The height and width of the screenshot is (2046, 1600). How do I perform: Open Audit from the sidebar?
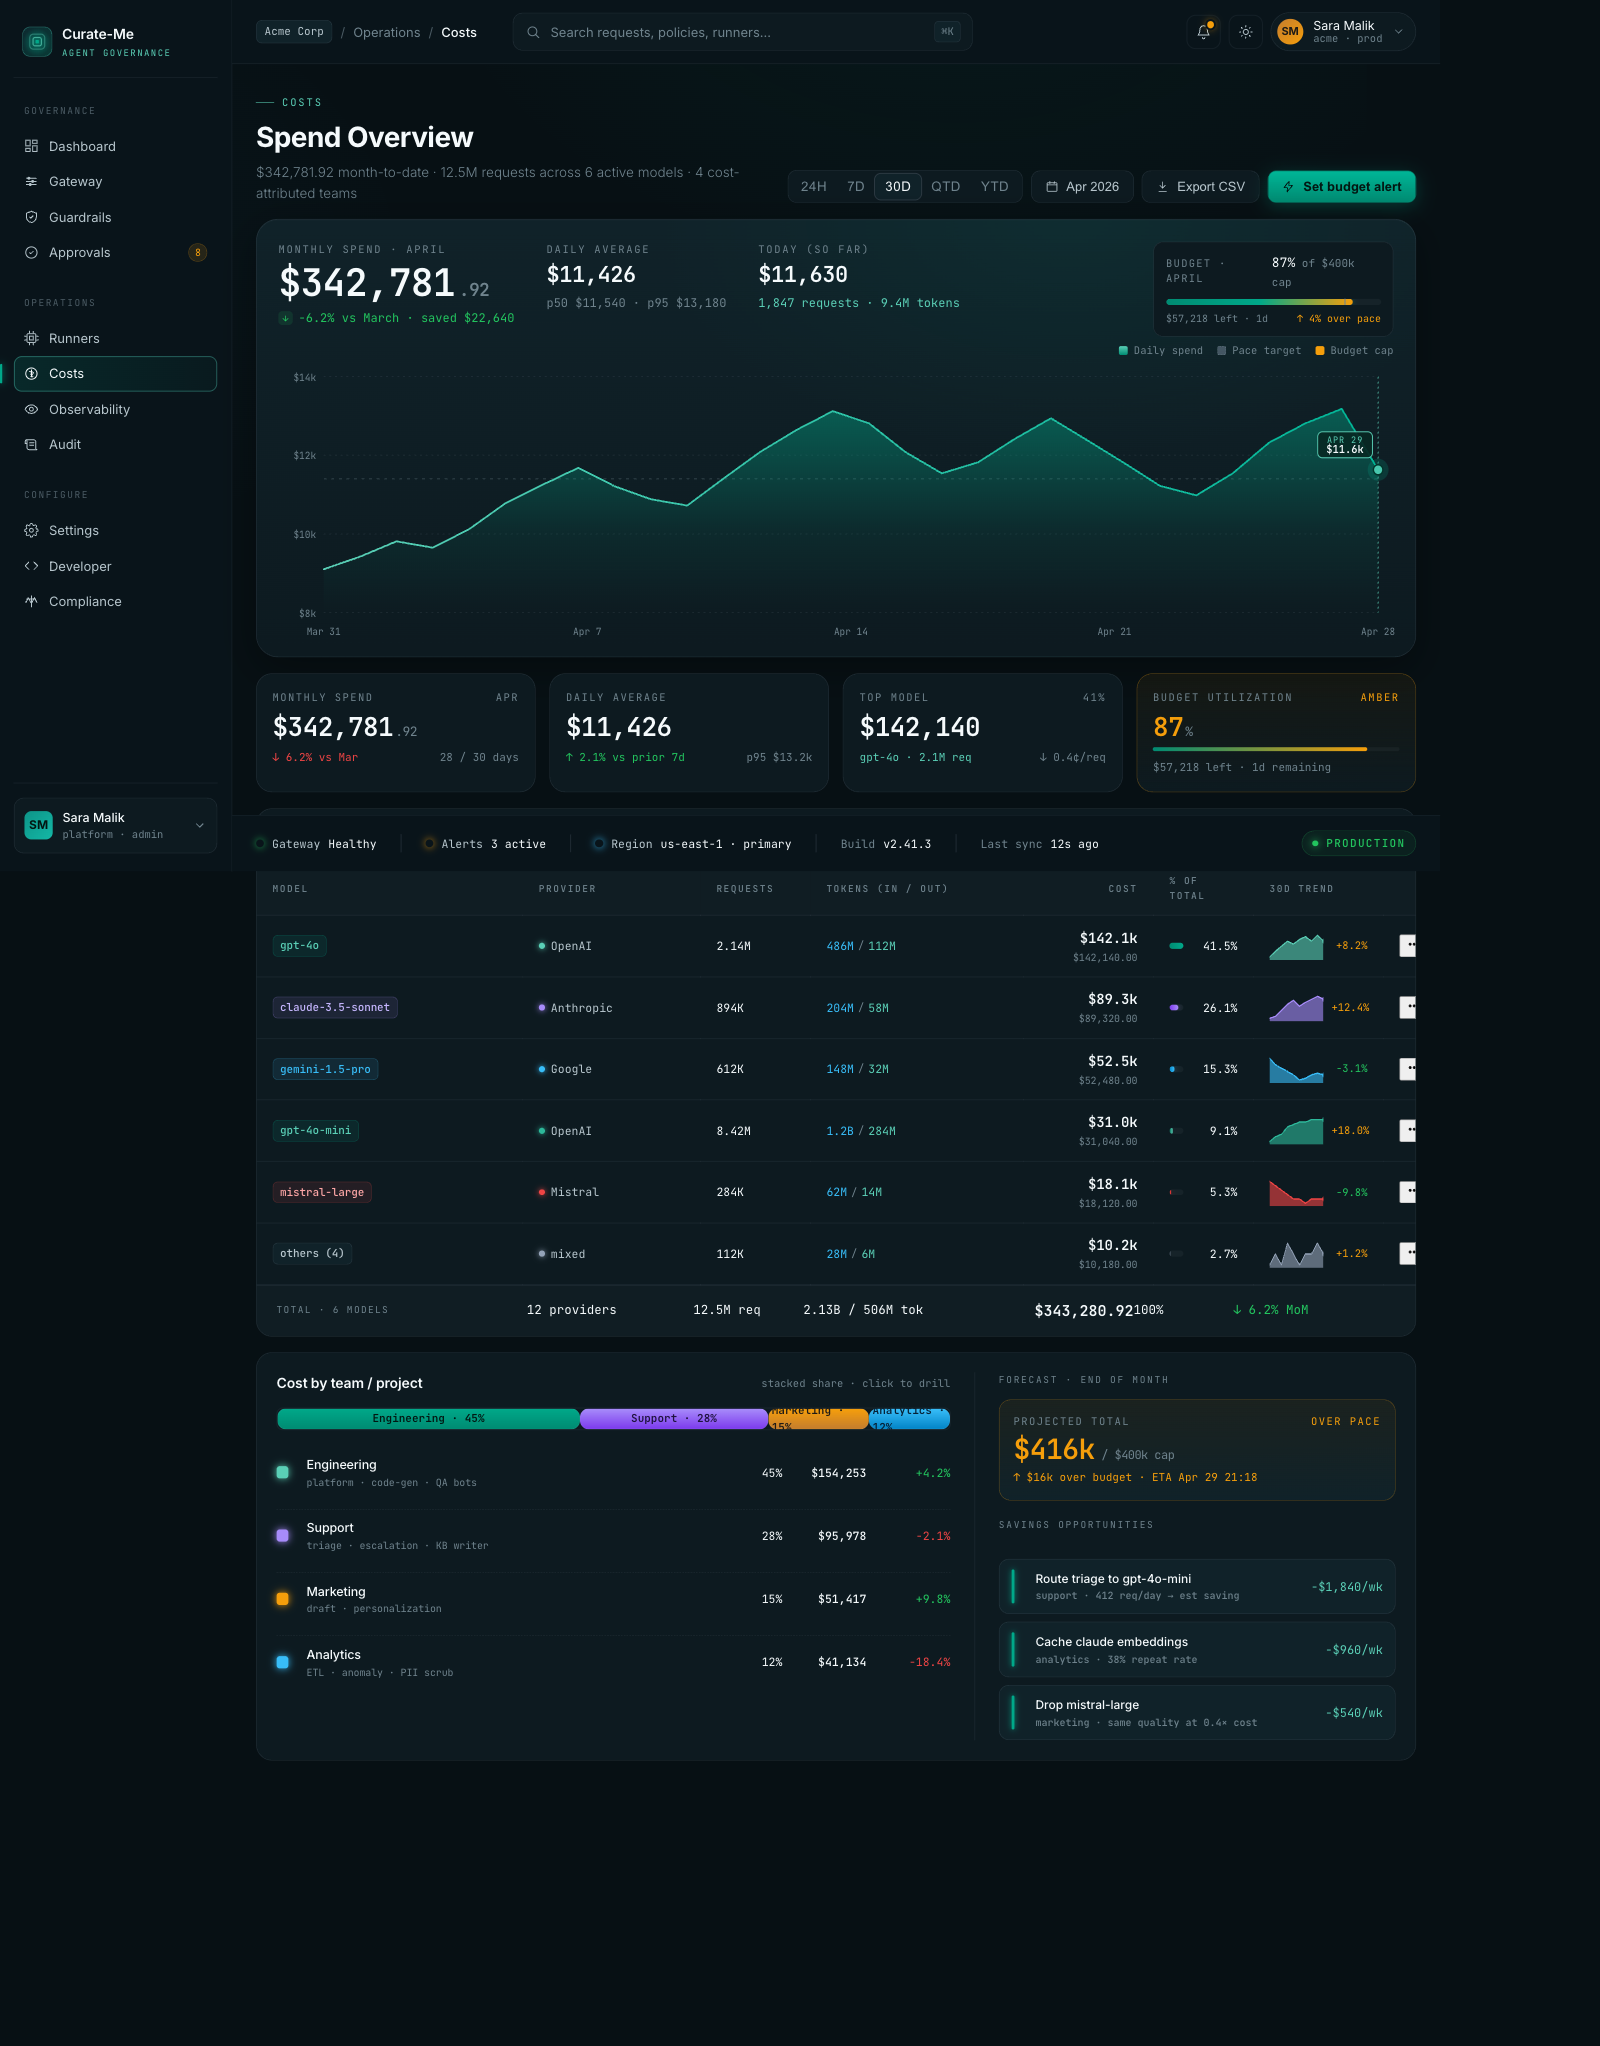65,444
